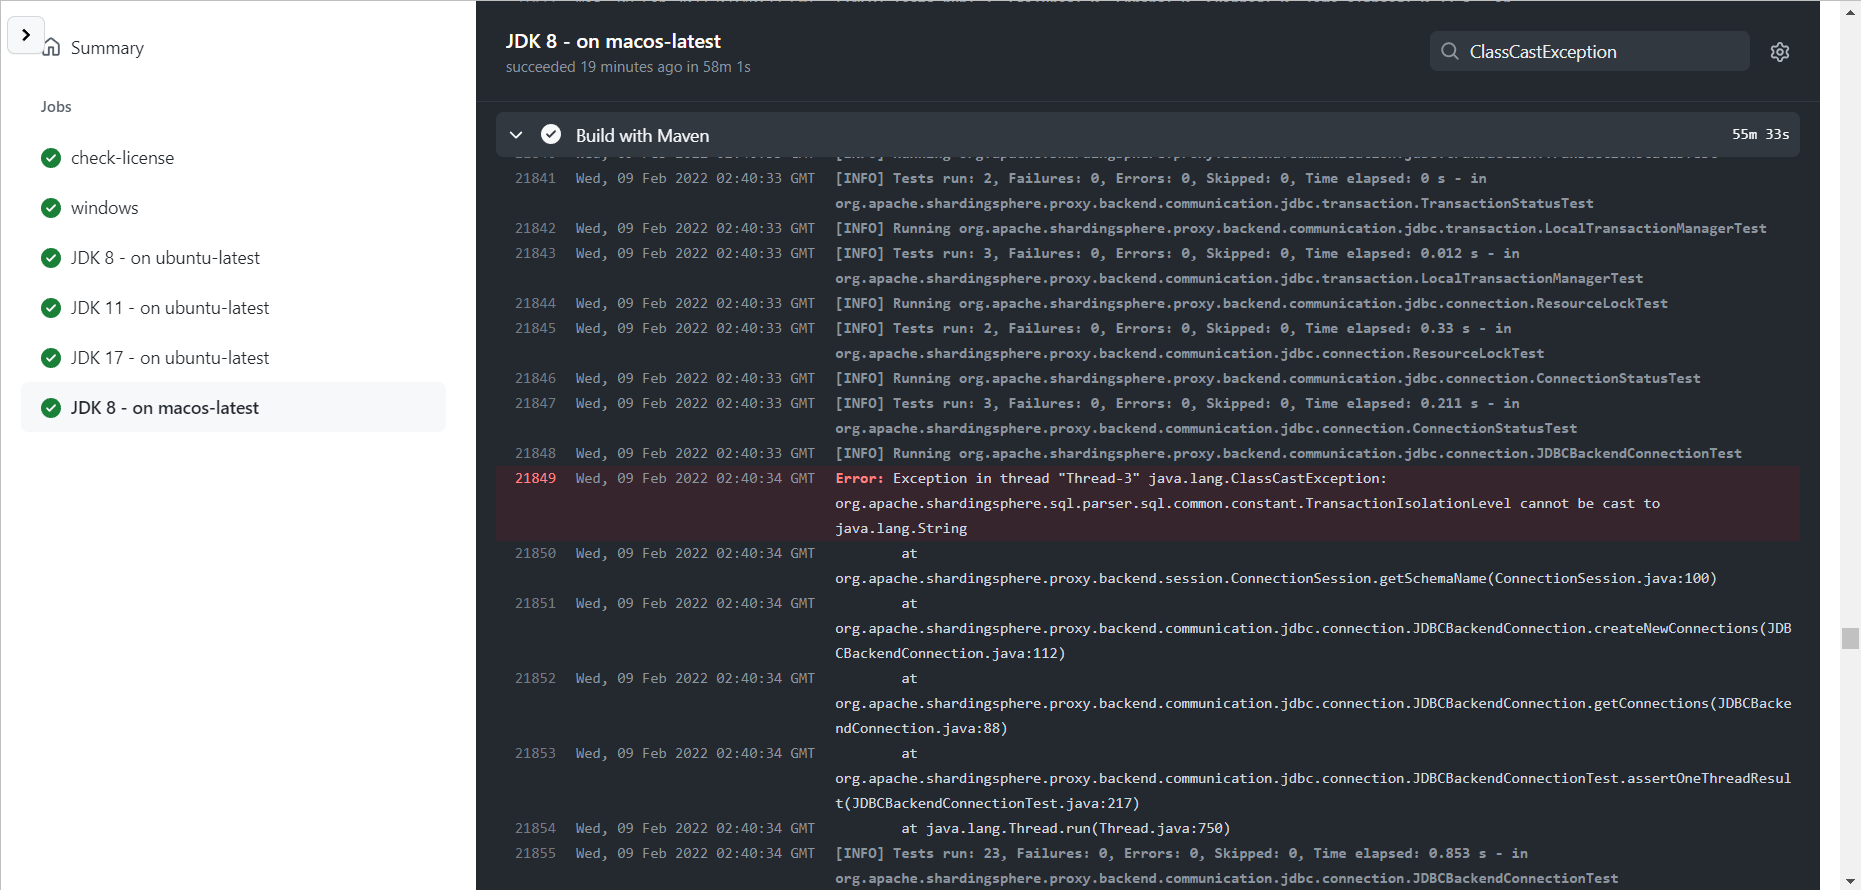Focus the log search field containing ClassCastException
This screenshot has width=1861, height=890.
click(1589, 51)
